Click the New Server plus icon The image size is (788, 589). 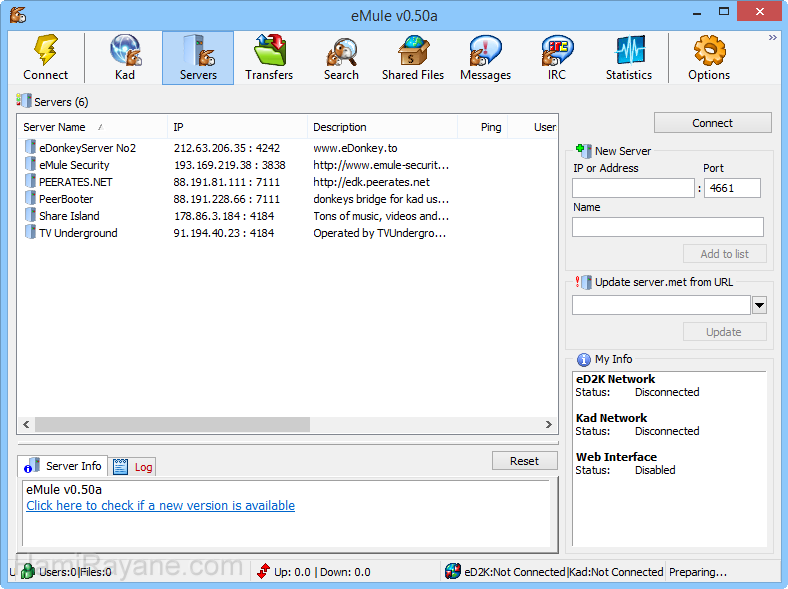583,150
